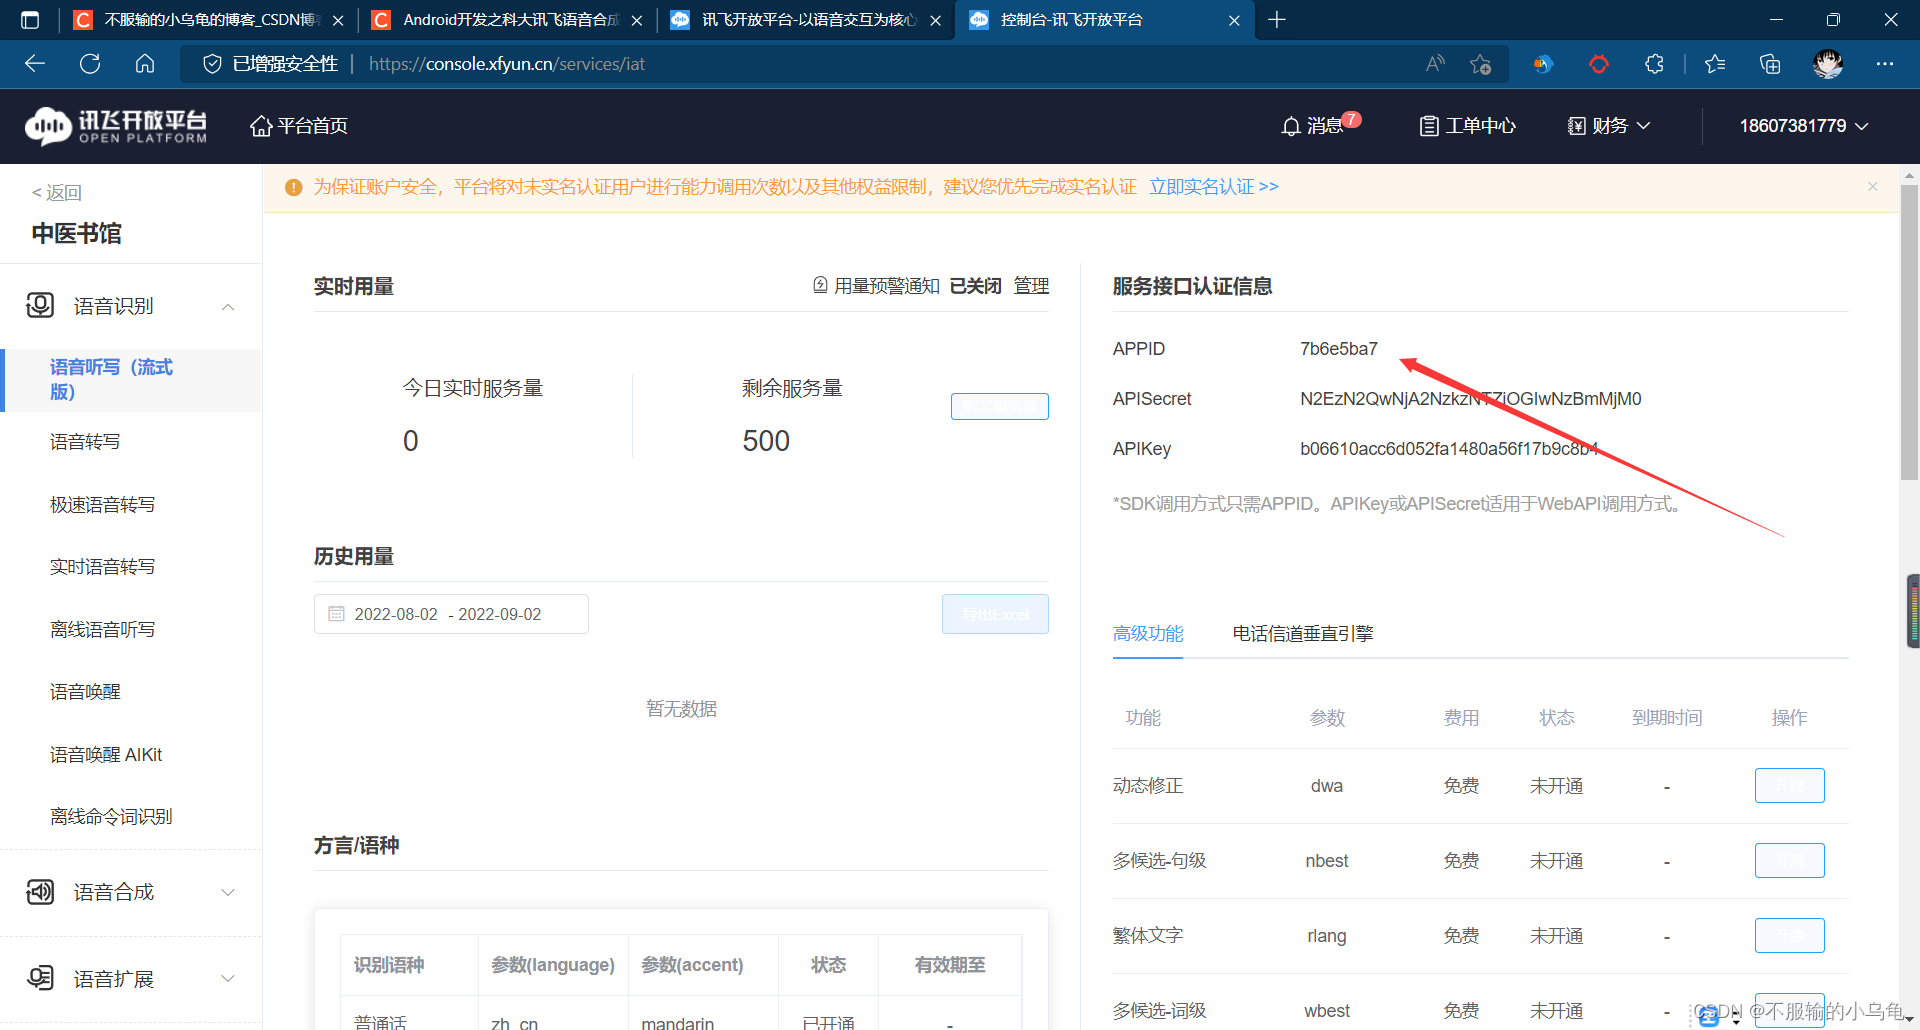1920x1030 pixels.
Task: Go back with the browser back arrow
Action: (35, 64)
